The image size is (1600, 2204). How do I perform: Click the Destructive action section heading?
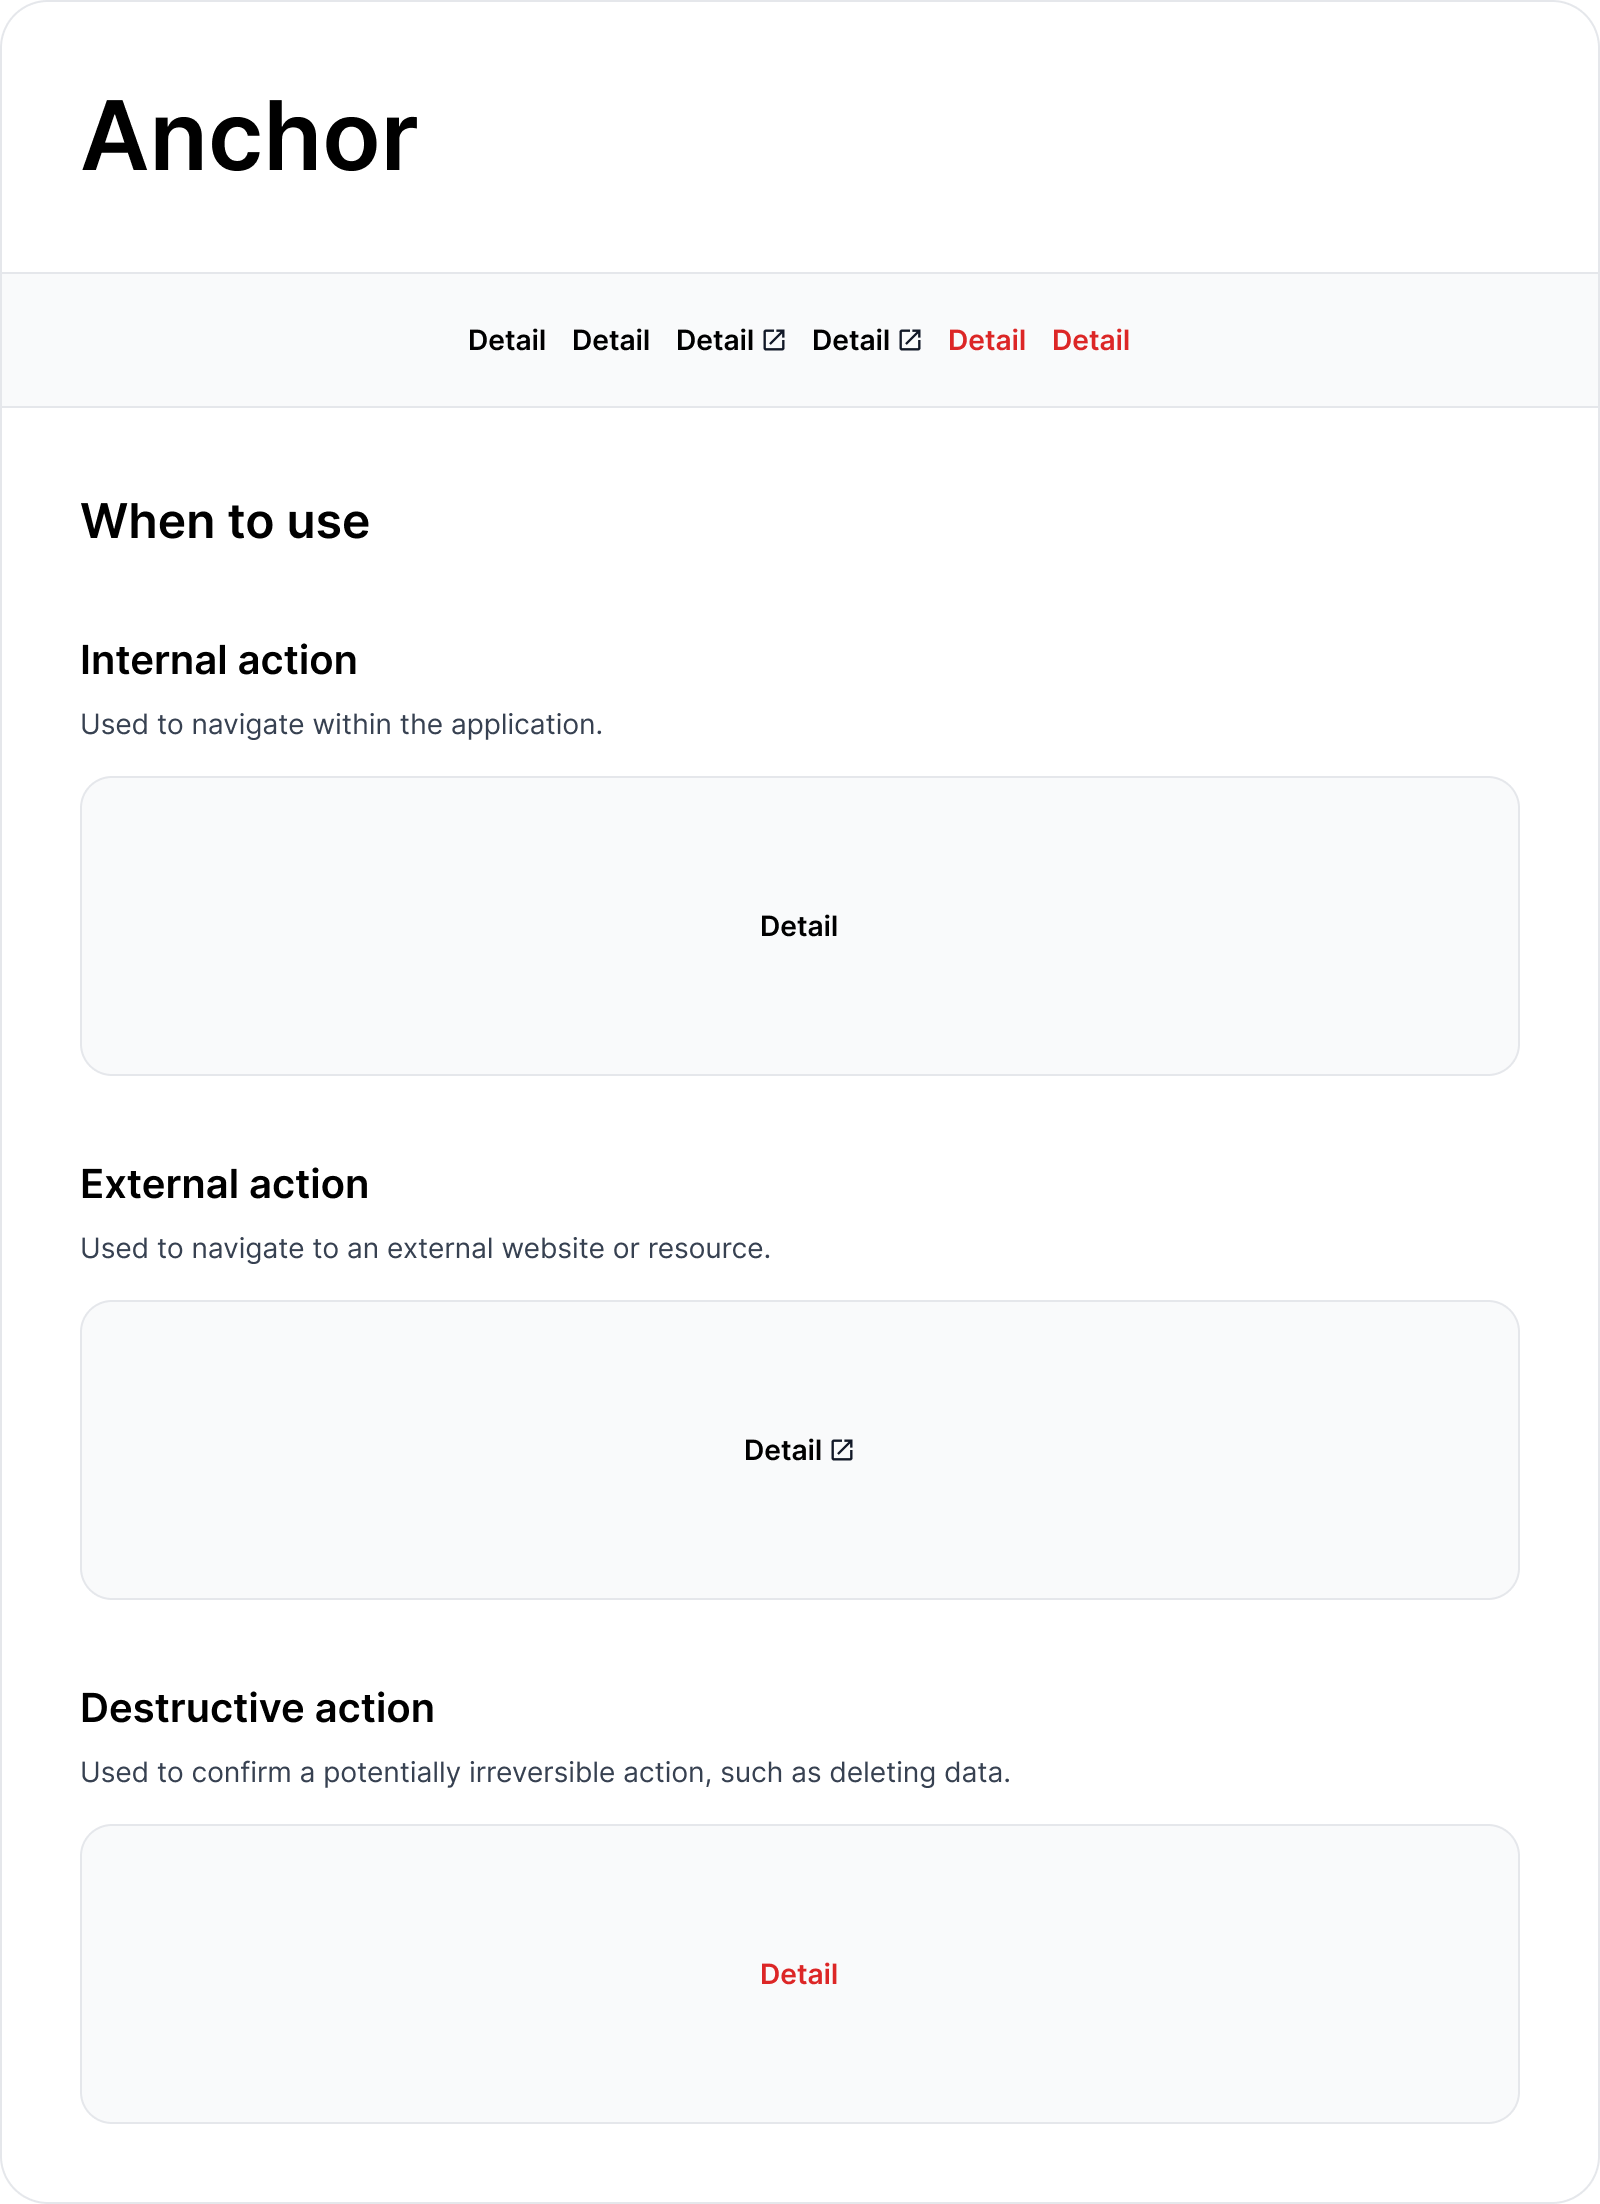coord(258,1707)
